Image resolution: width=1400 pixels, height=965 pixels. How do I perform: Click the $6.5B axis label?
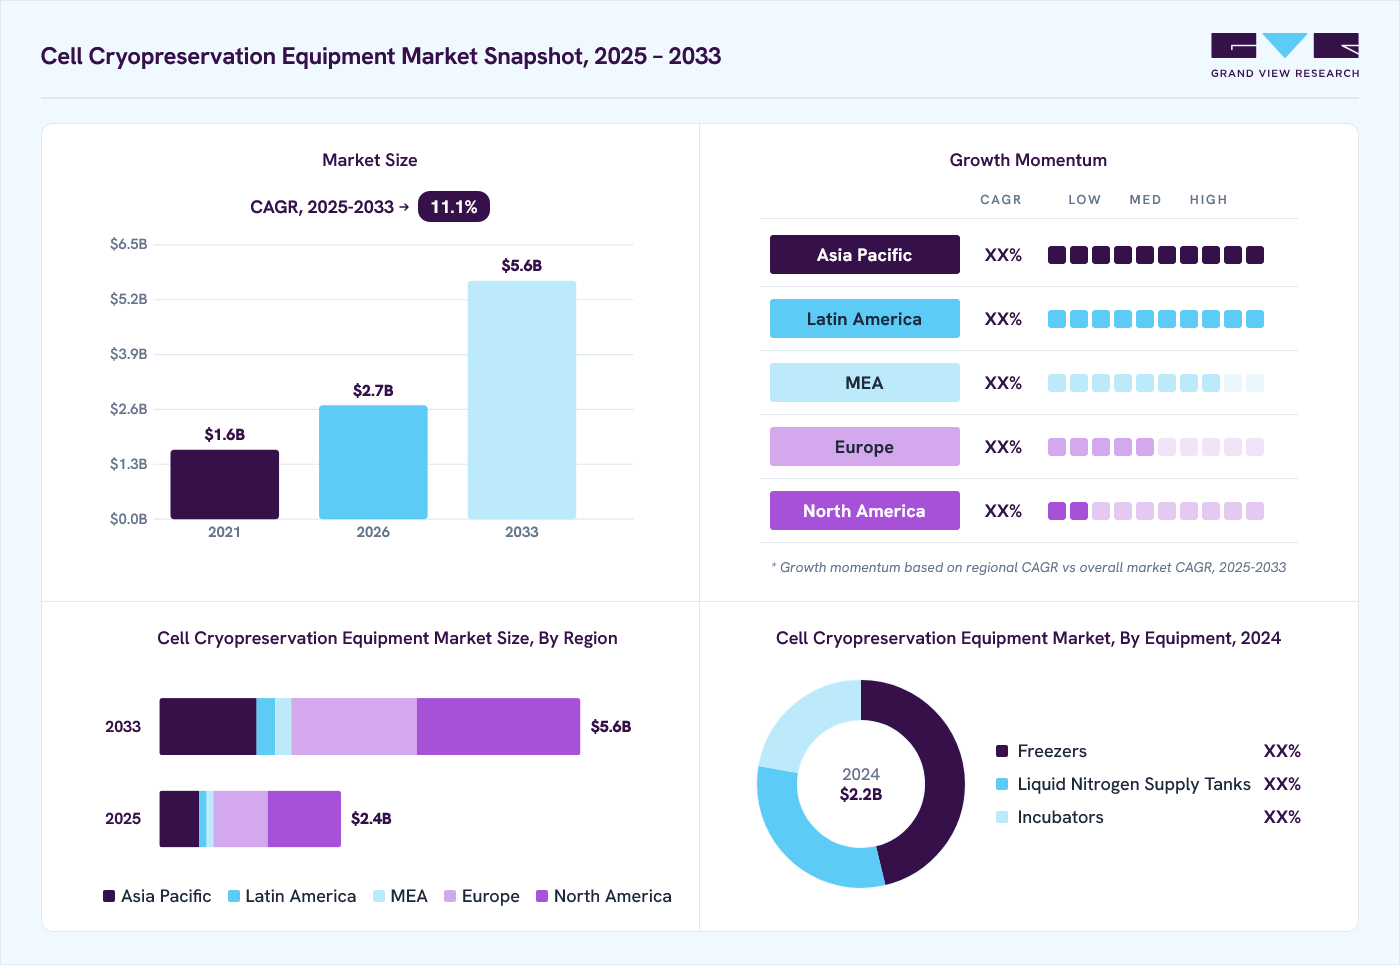128,244
